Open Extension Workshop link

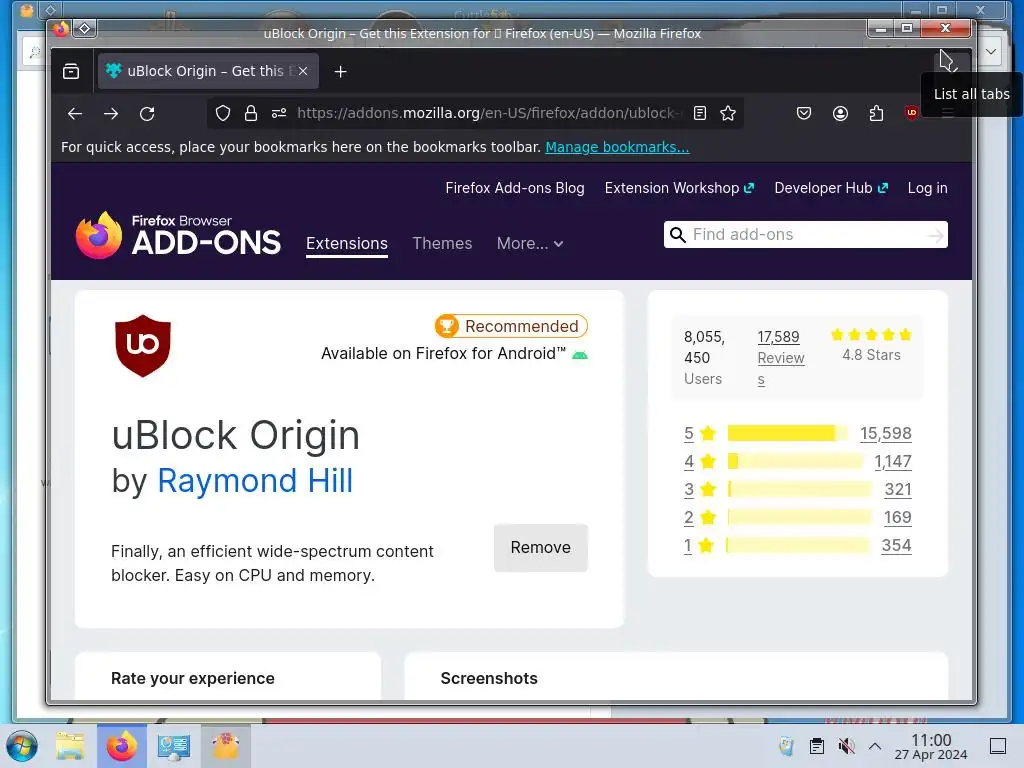[679, 188]
